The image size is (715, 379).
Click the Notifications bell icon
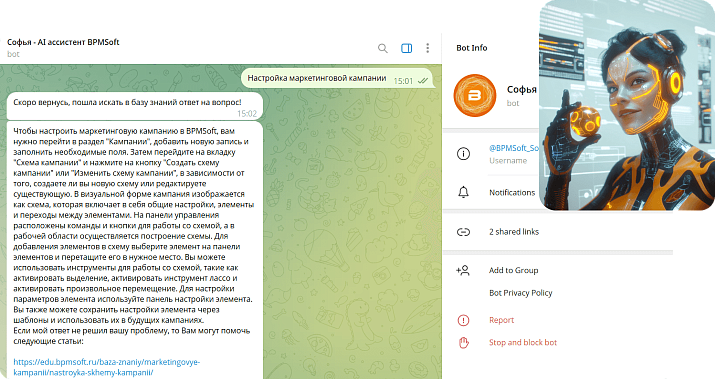[463, 192]
